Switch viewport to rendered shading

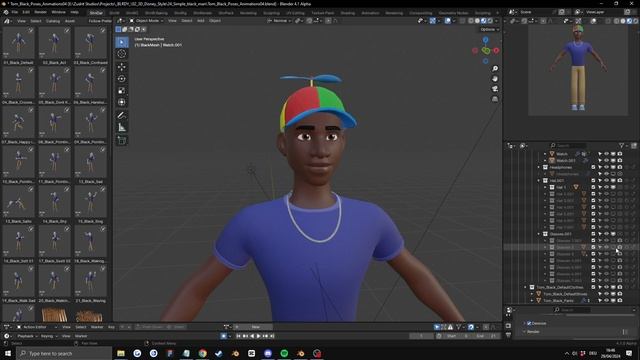490,20
